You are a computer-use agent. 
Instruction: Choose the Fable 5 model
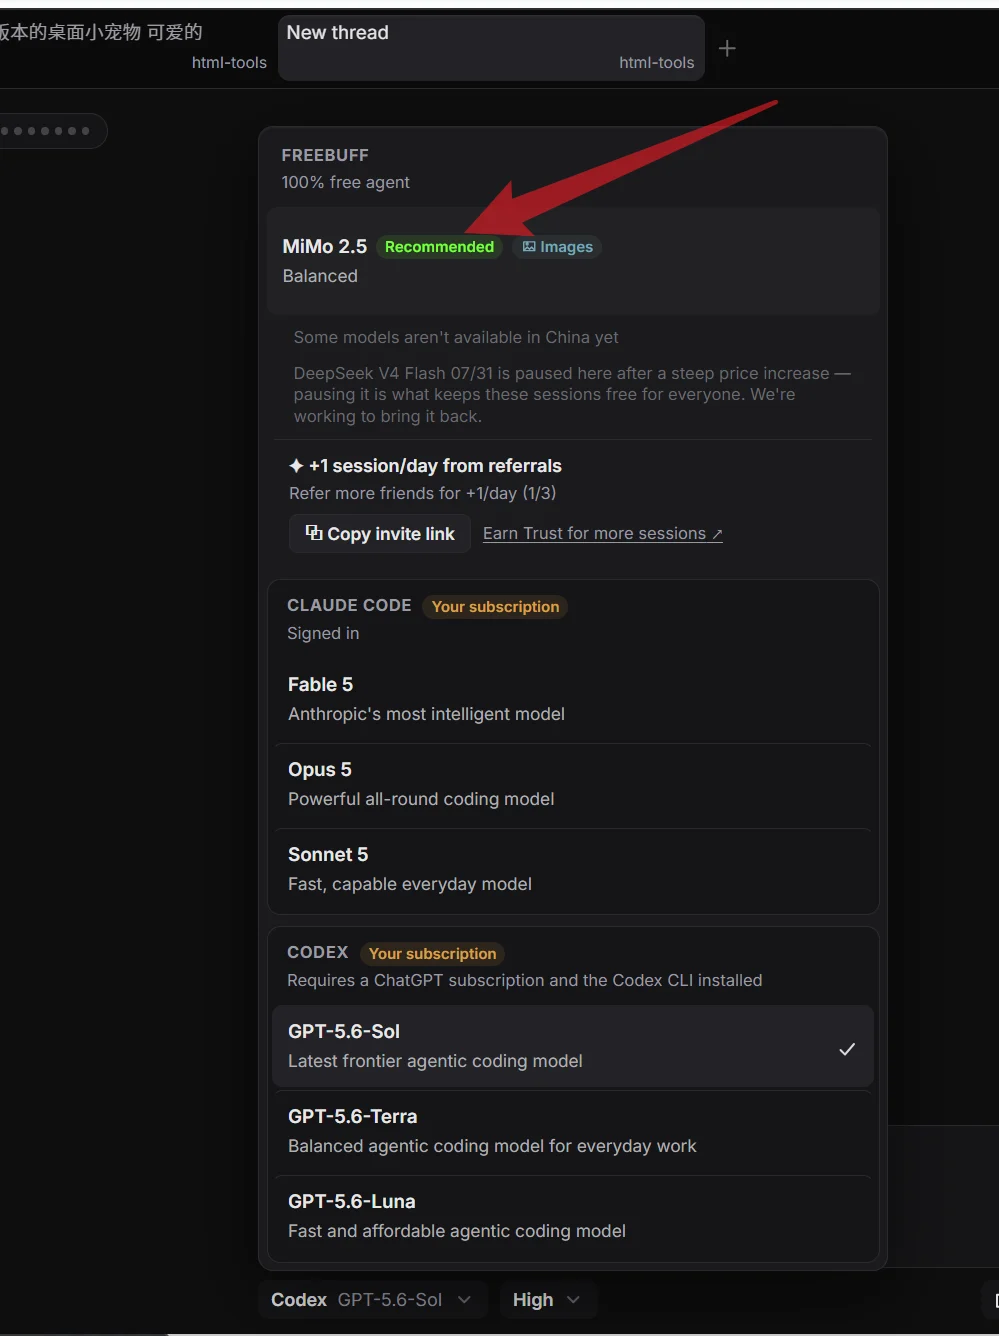pyautogui.click(x=573, y=699)
